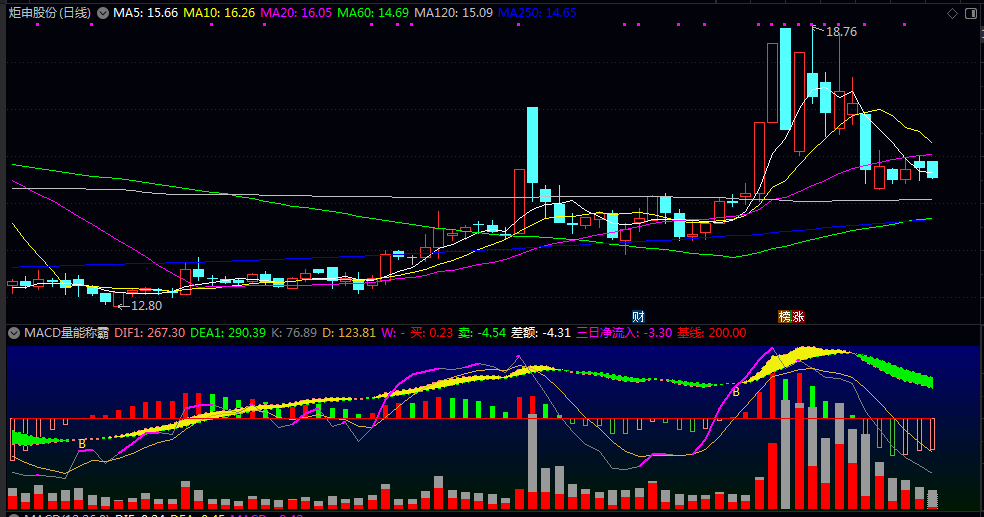
Task: Click the 炬申股份 (日线) chart title
Action: 49,13
